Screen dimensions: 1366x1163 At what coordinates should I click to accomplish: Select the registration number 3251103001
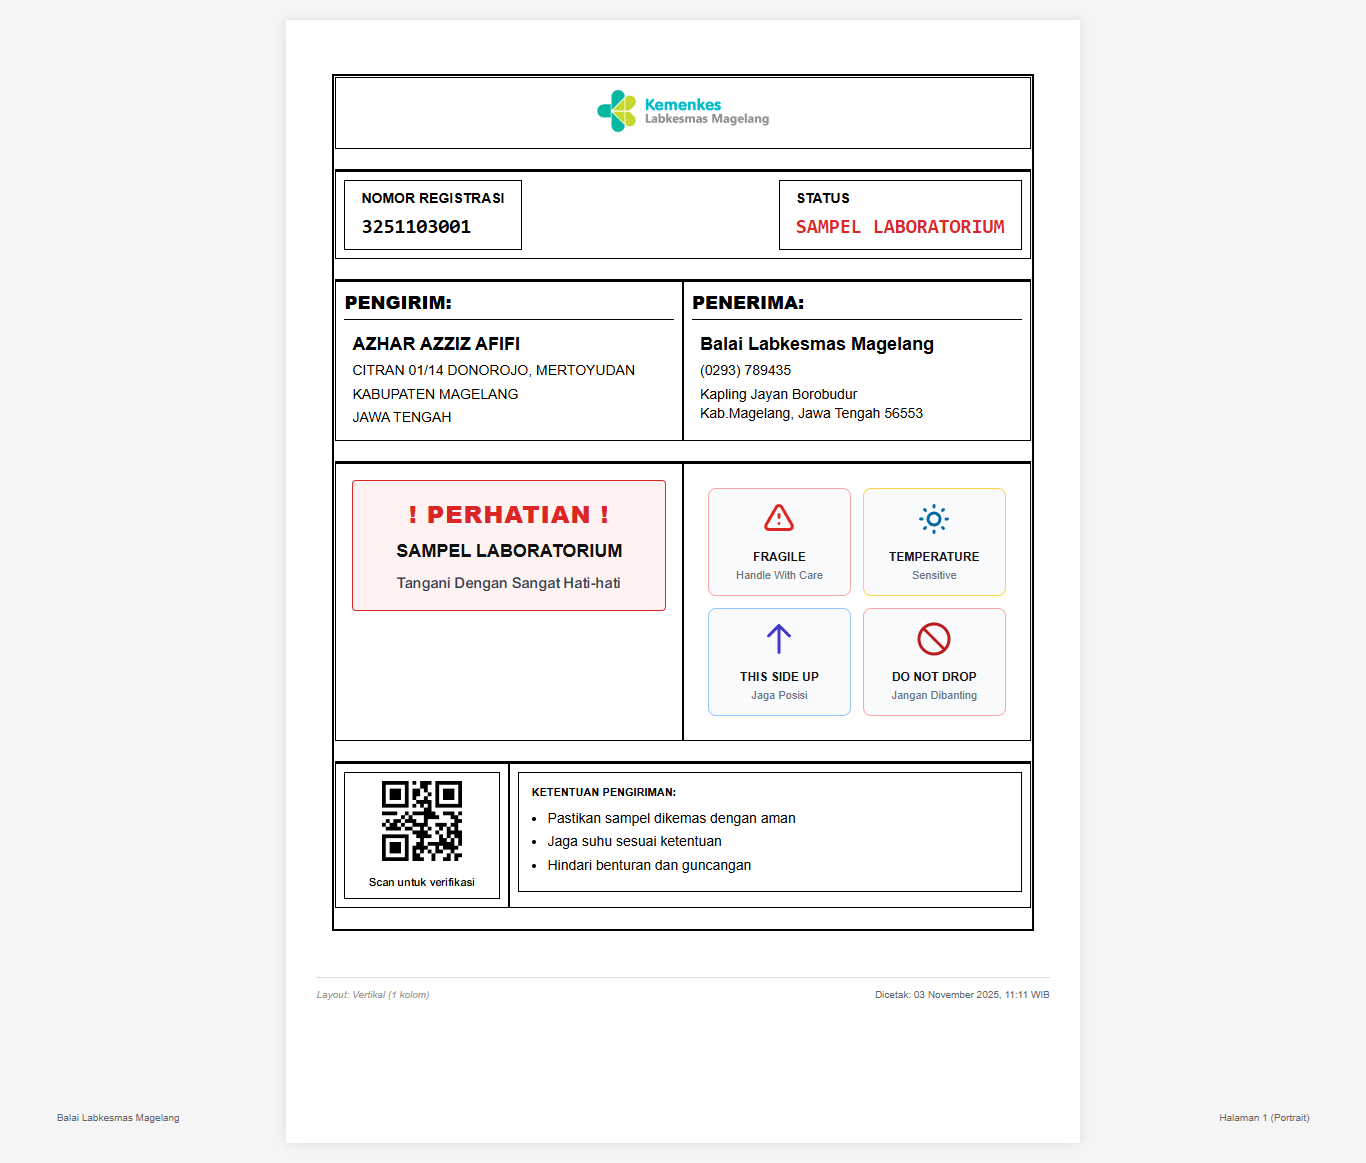point(416,227)
